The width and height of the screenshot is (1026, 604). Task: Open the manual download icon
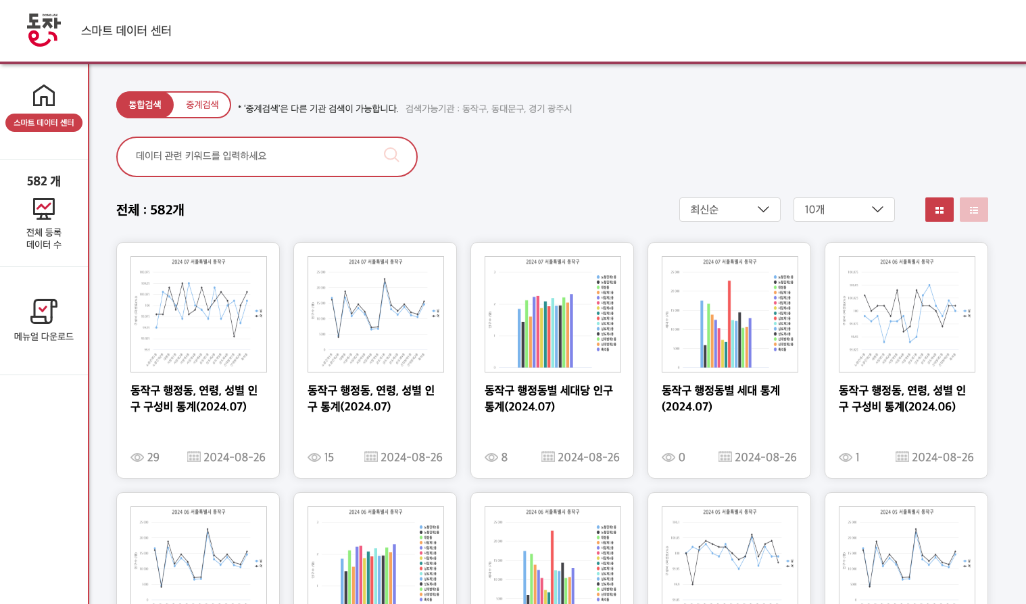44,312
